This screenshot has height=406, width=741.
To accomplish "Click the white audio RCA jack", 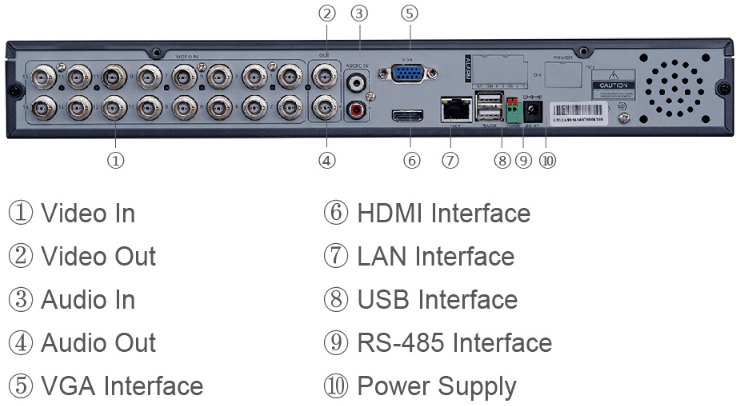I will (356, 83).
